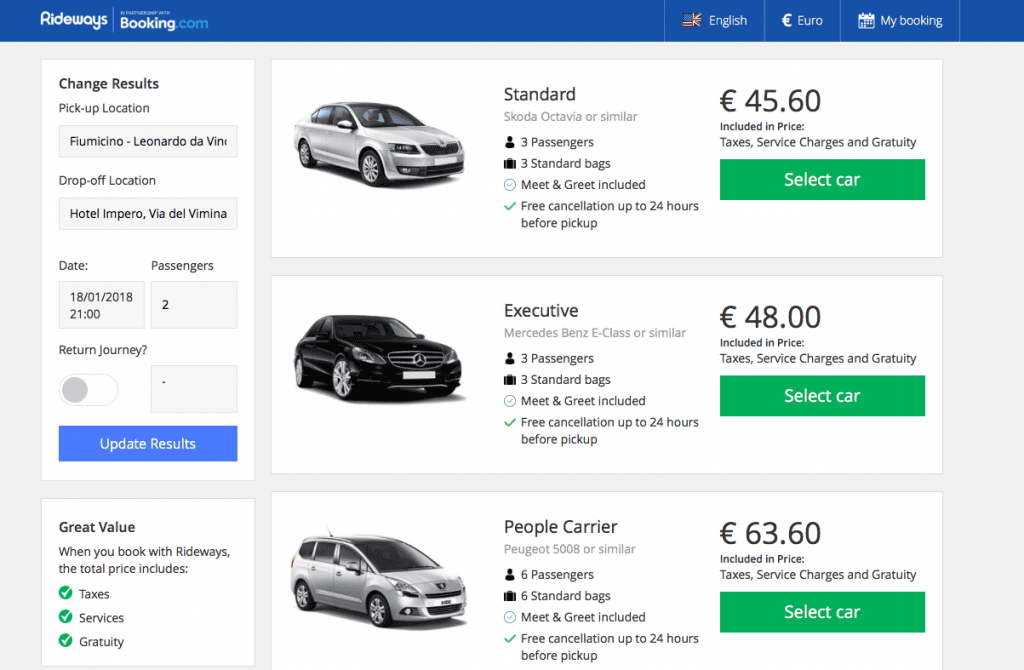Viewport: 1024px width, 670px height.
Task: Toggle the Return Journey switch
Action: click(x=88, y=390)
